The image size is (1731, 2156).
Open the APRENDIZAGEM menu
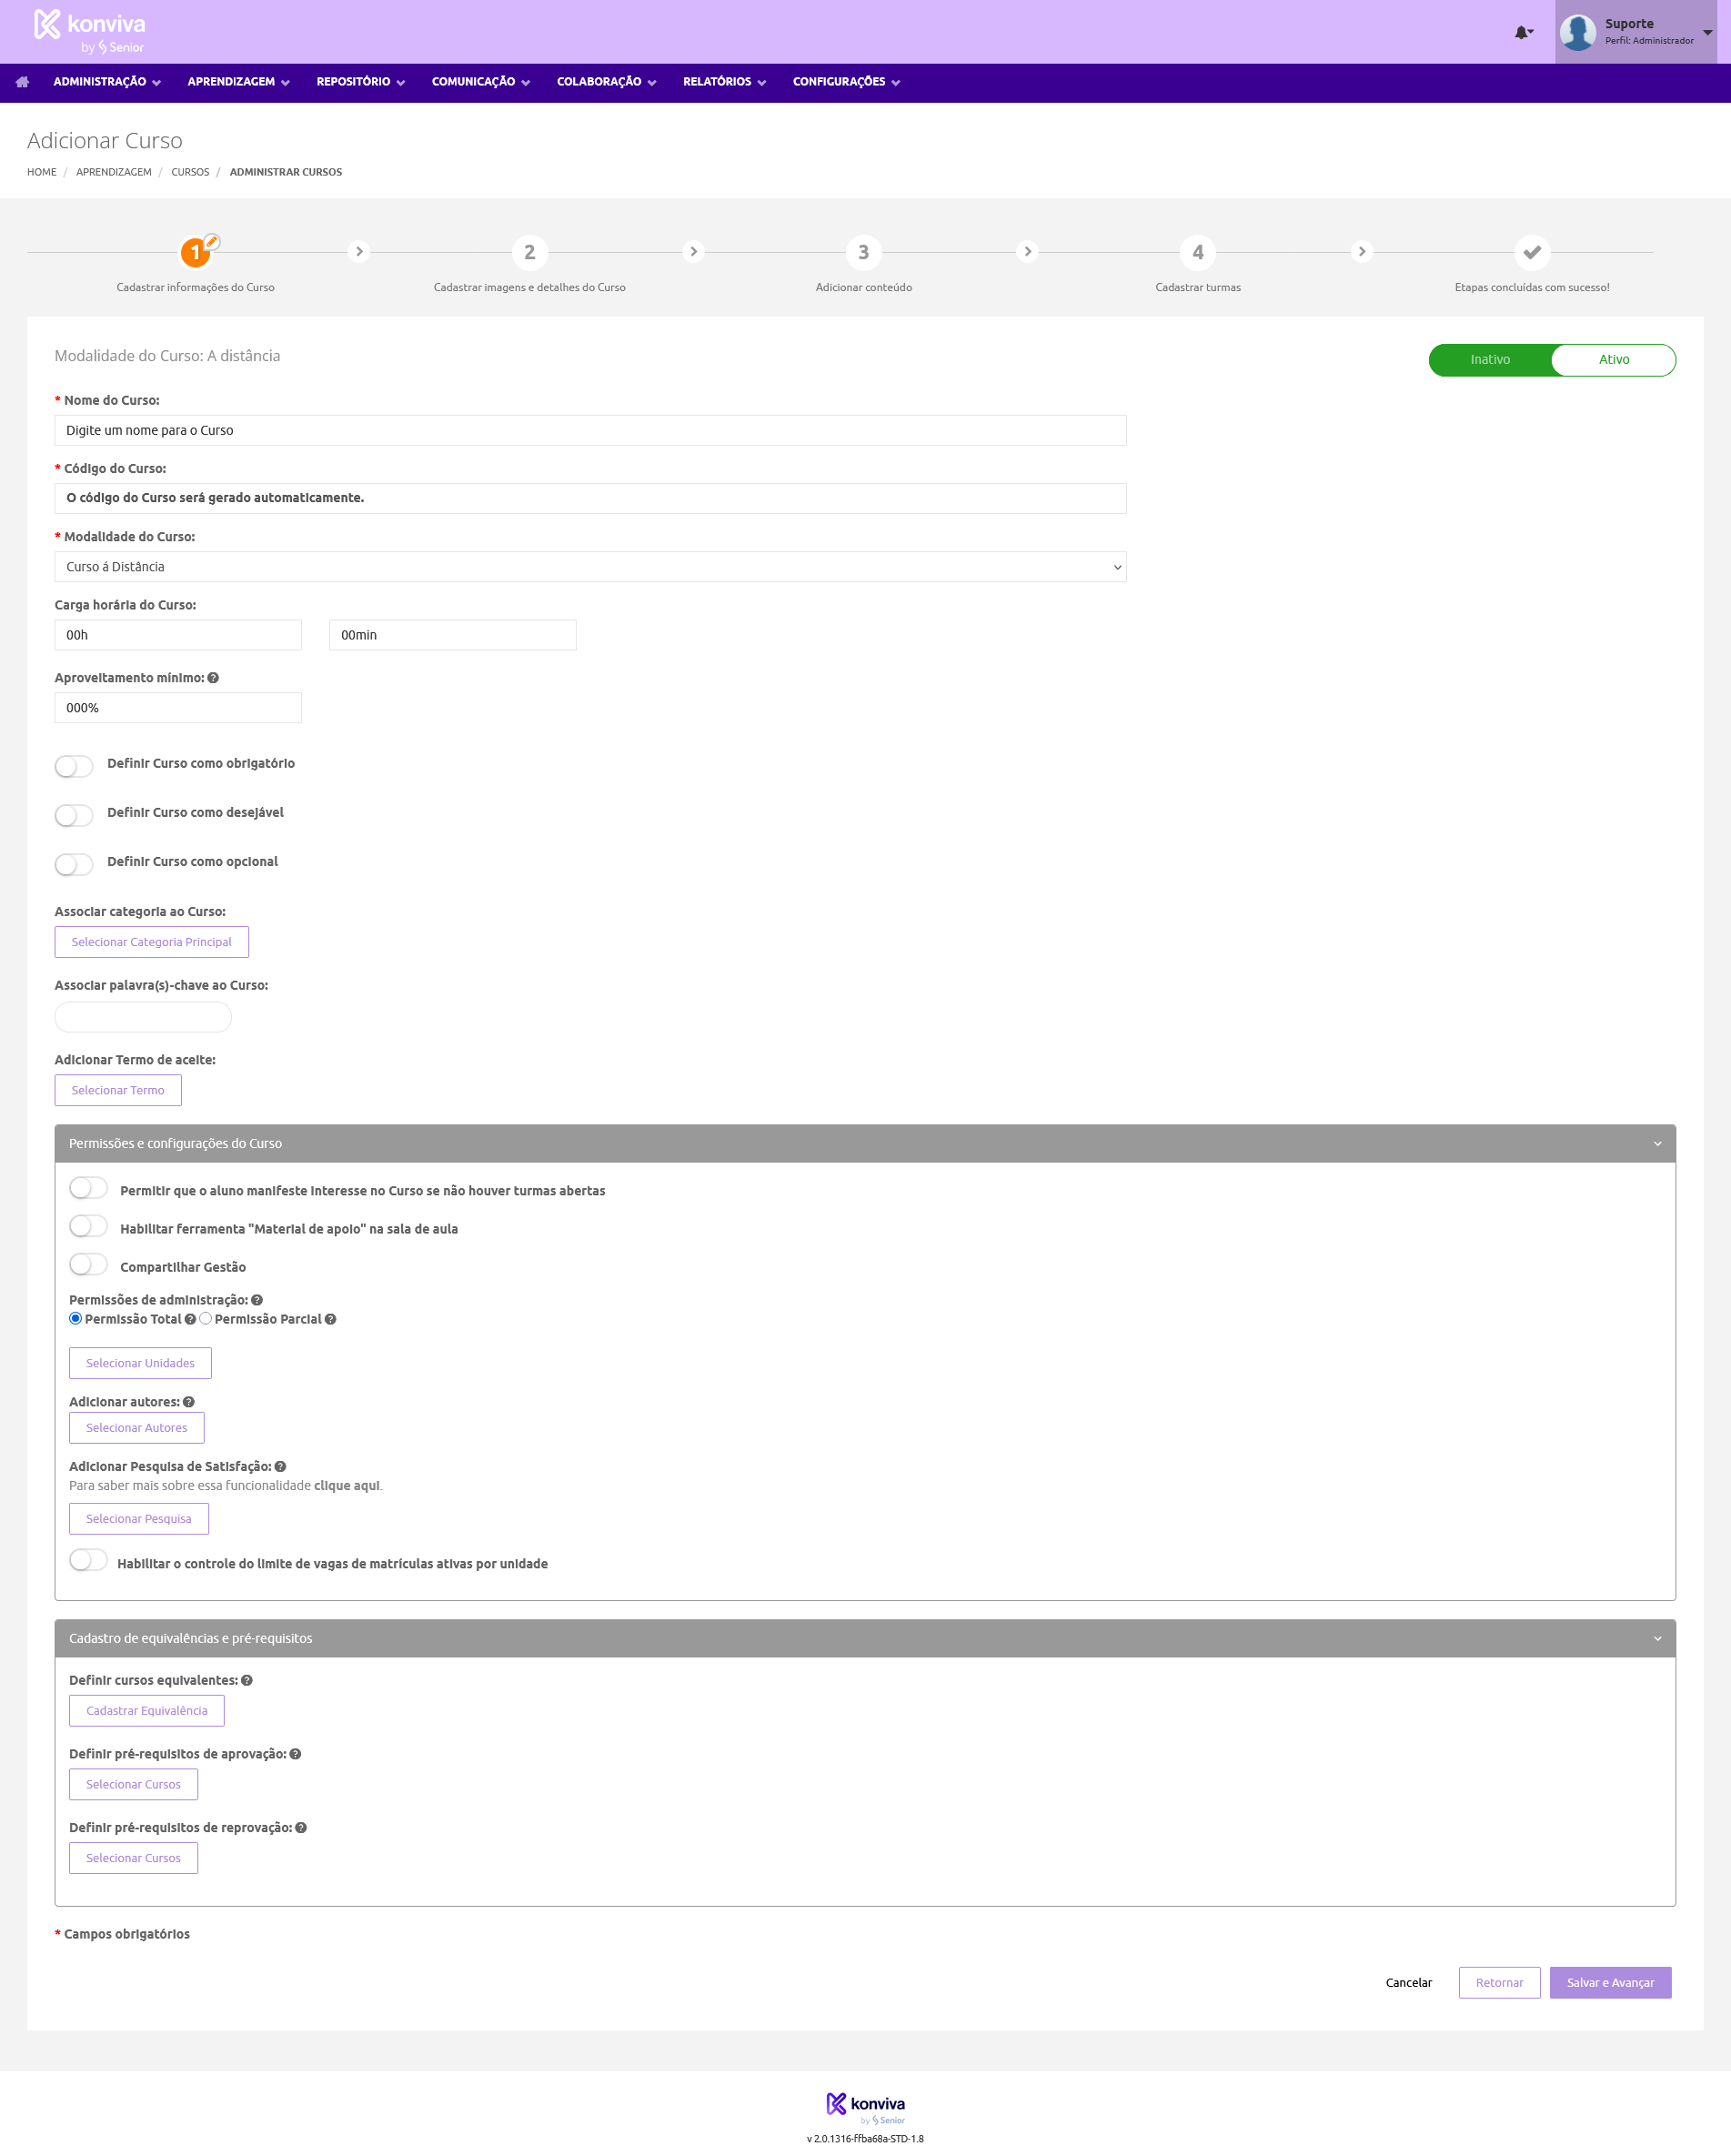238,82
